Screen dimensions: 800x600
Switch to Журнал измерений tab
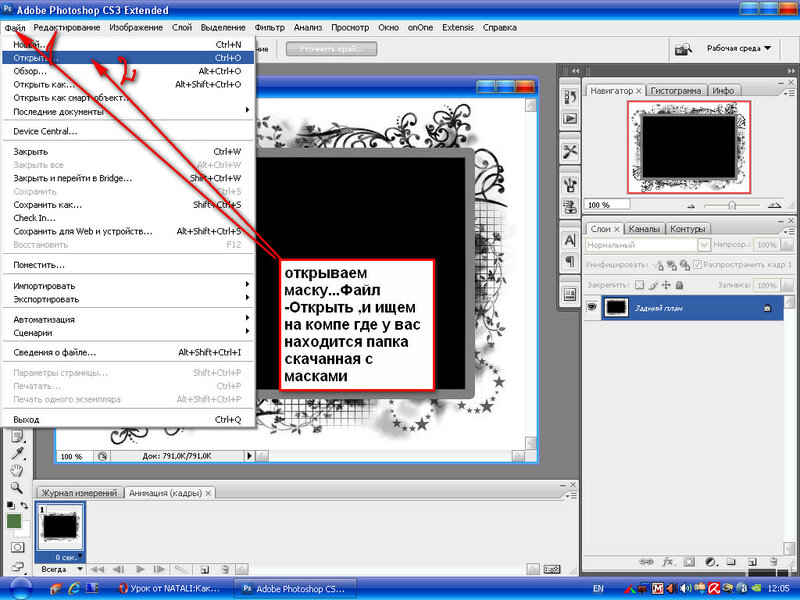point(79,493)
